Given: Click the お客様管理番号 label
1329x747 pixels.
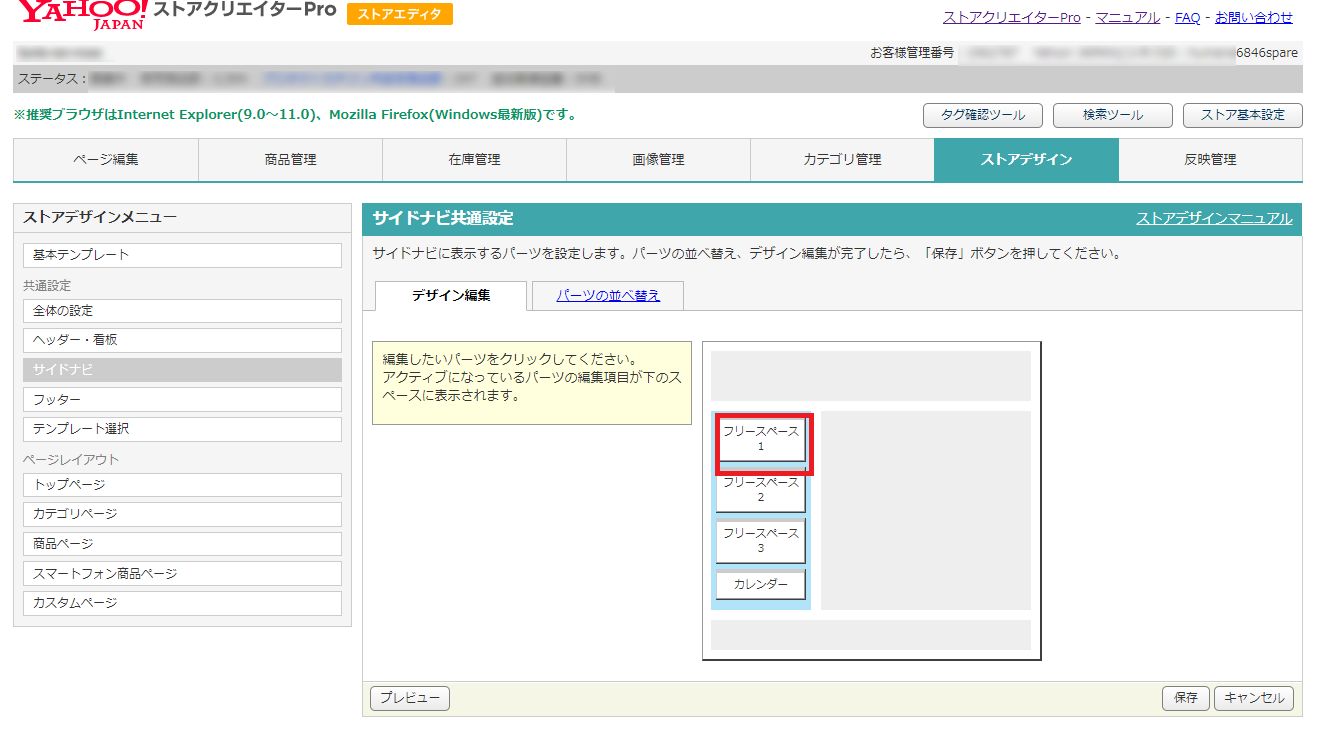Looking at the screenshot, I should coord(912,53).
